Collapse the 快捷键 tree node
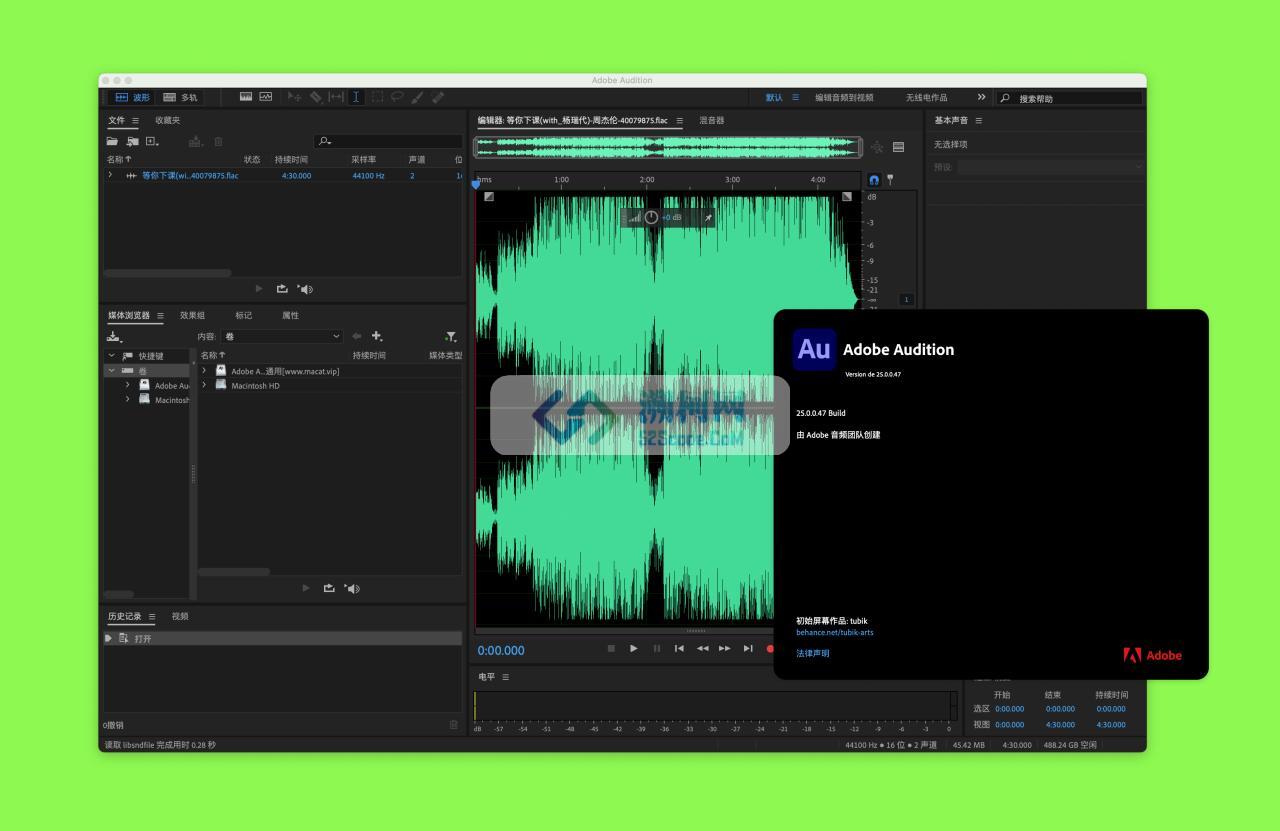This screenshot has height=831, width=1280. pos(111,355)
